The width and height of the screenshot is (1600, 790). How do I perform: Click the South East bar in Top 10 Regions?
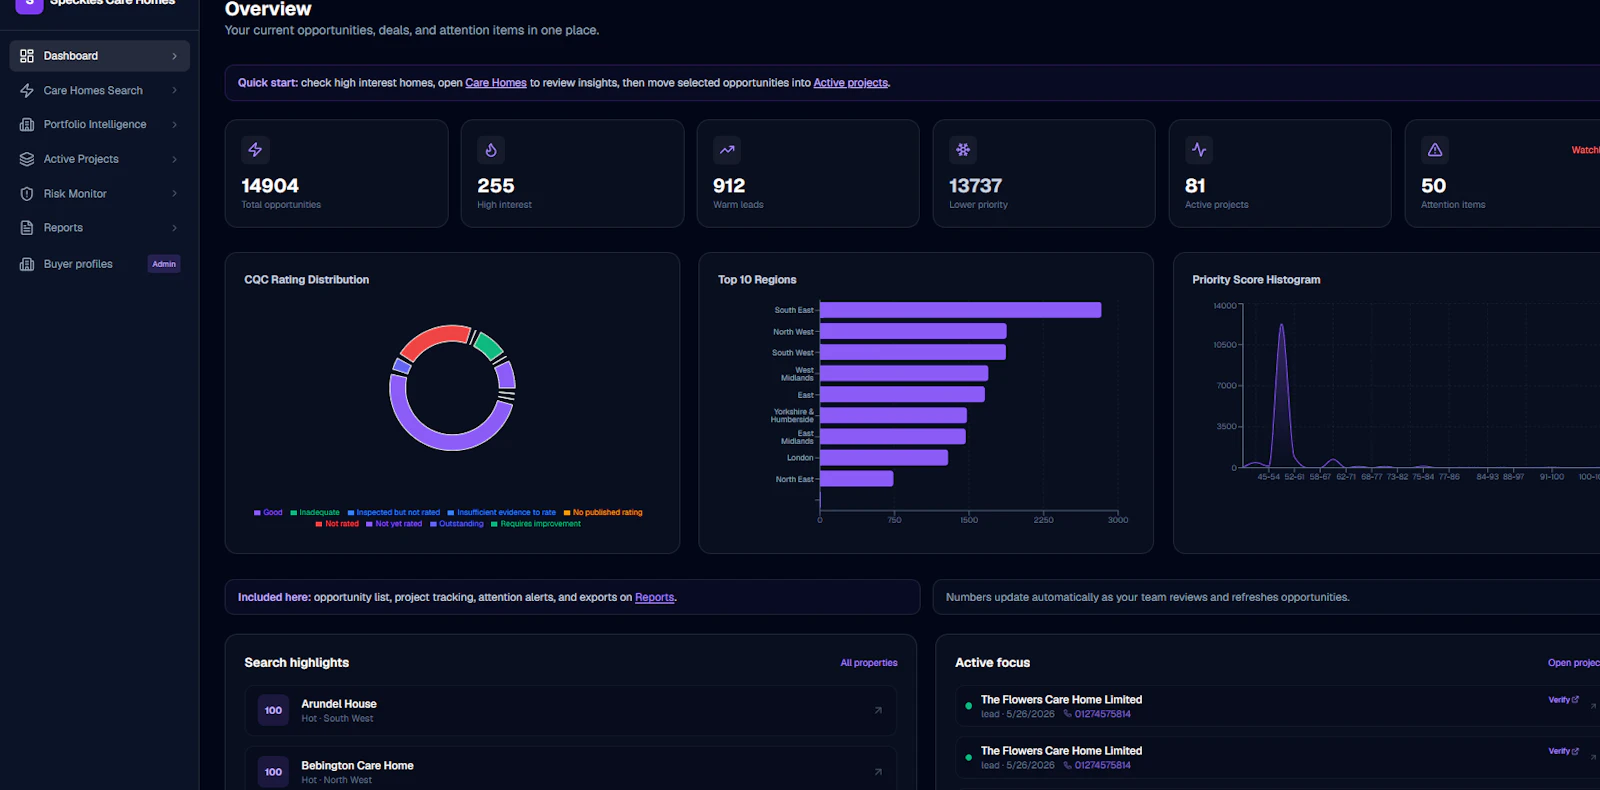pos(960,310)
